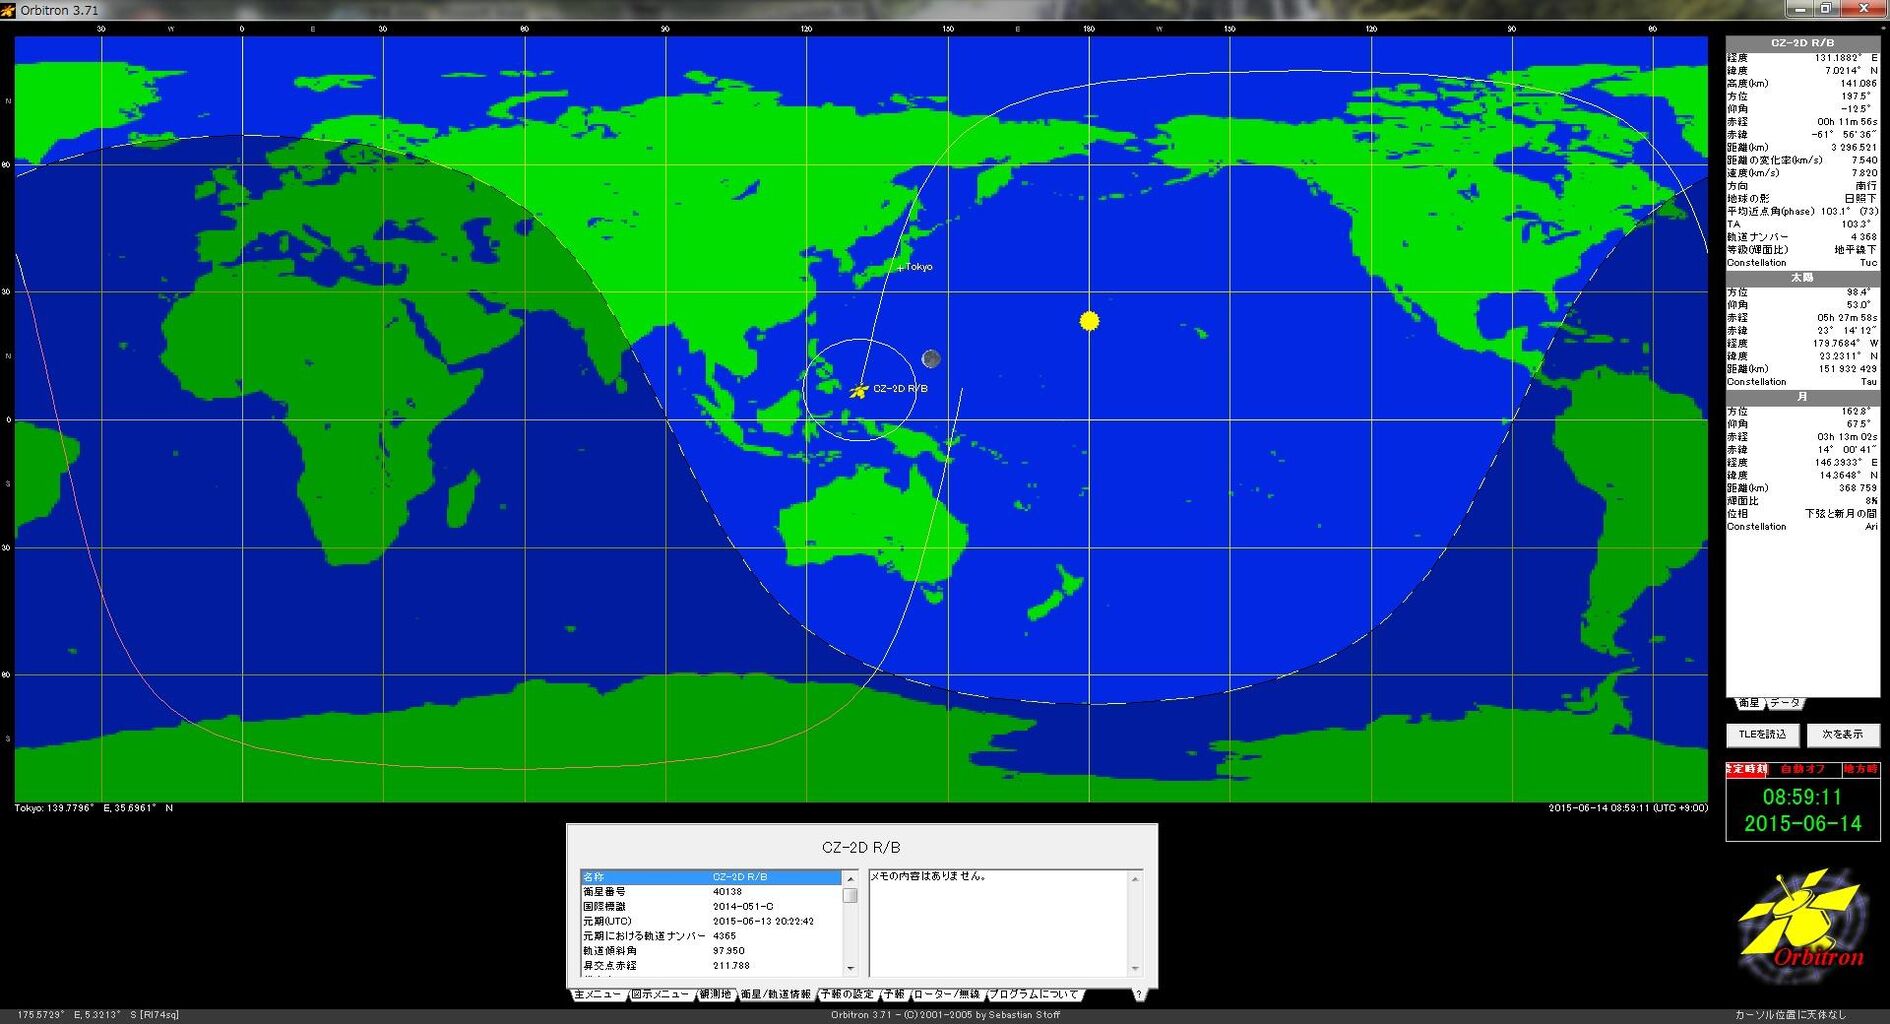The image size is (1890, 1024).
Task: Click the CZ-2D R/B header in the side panel
Action: (x=1803, y=43)
